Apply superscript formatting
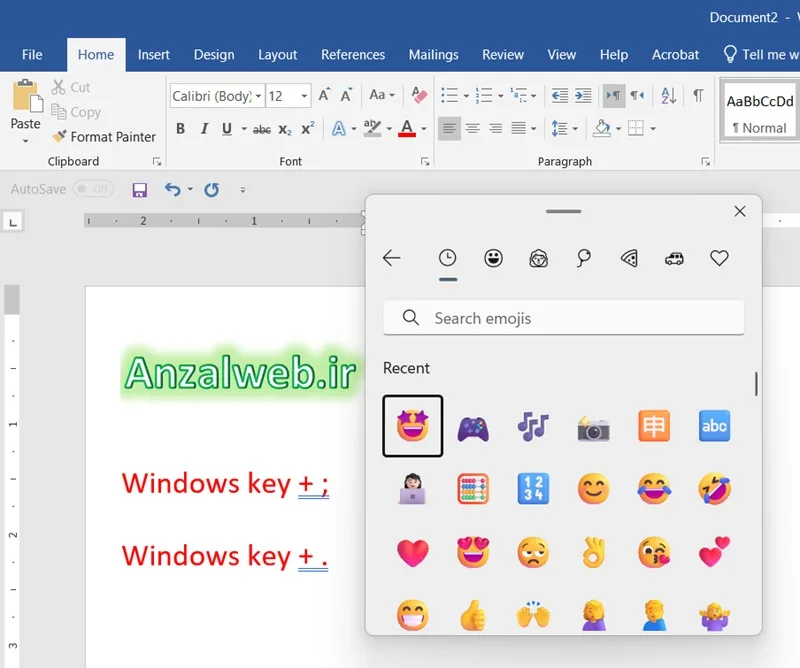This screenshot has height=668, width=800. click(307, 129)
